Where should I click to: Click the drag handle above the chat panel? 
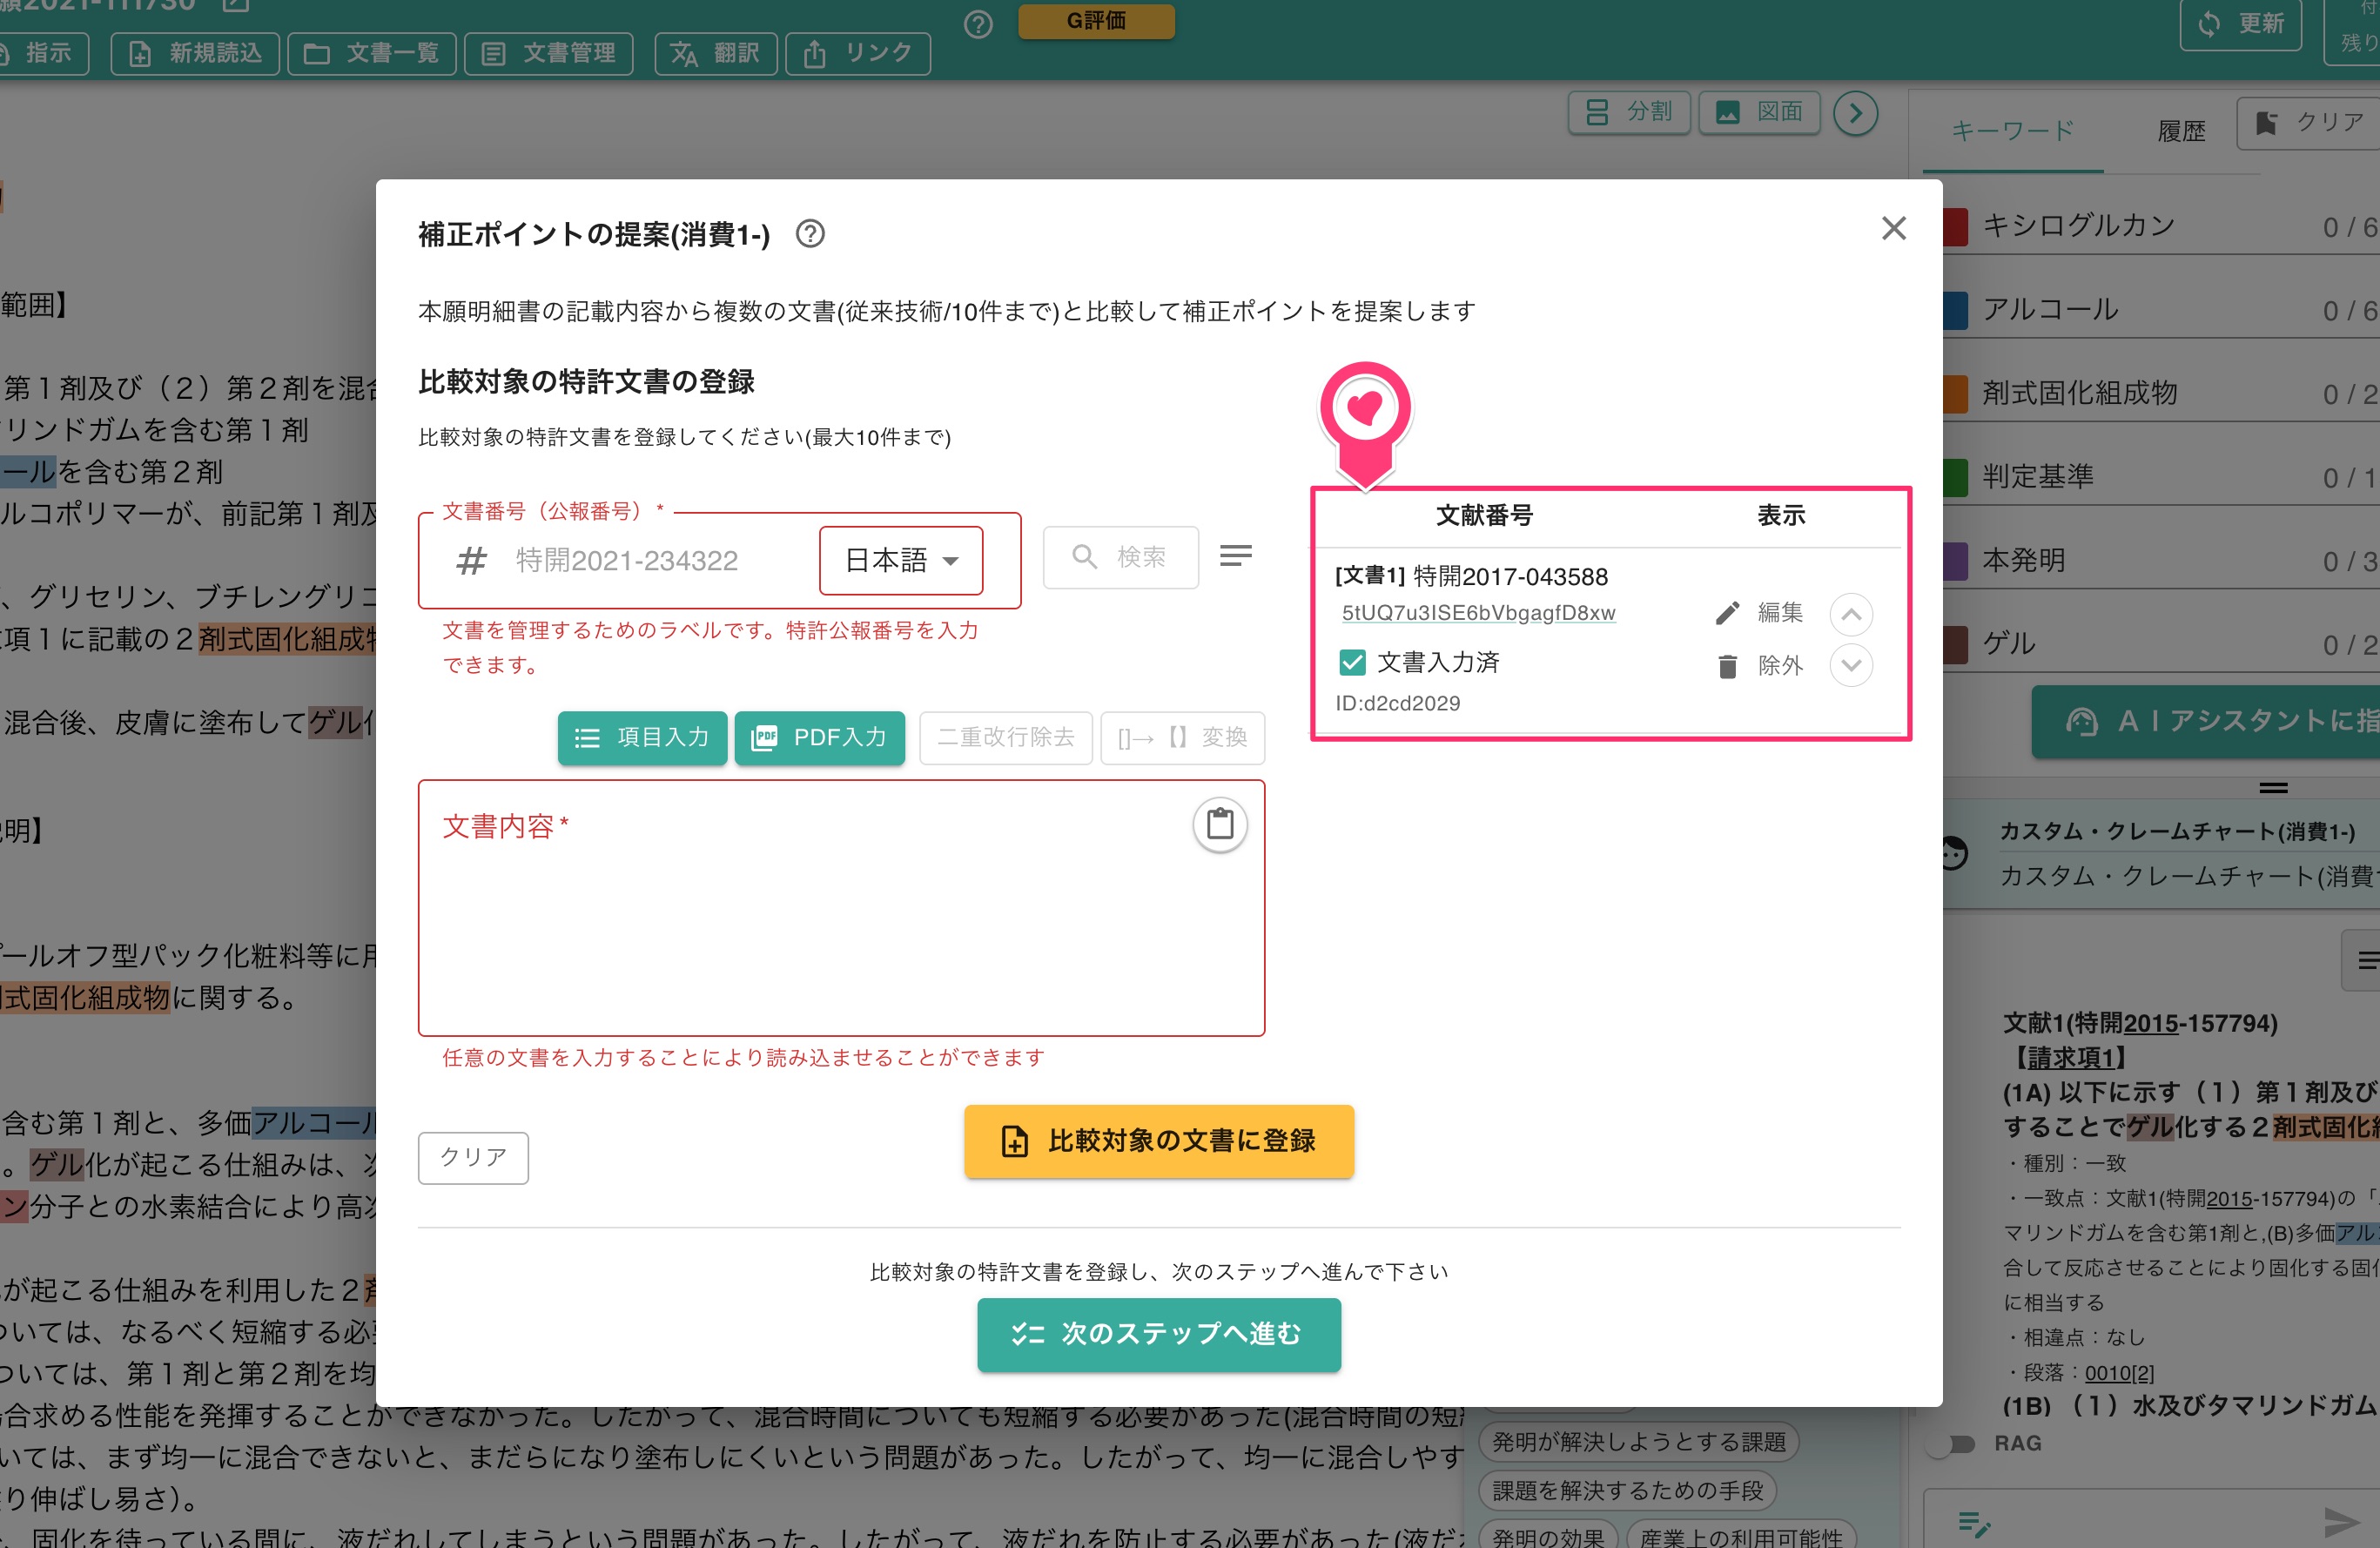(2273, 787)
